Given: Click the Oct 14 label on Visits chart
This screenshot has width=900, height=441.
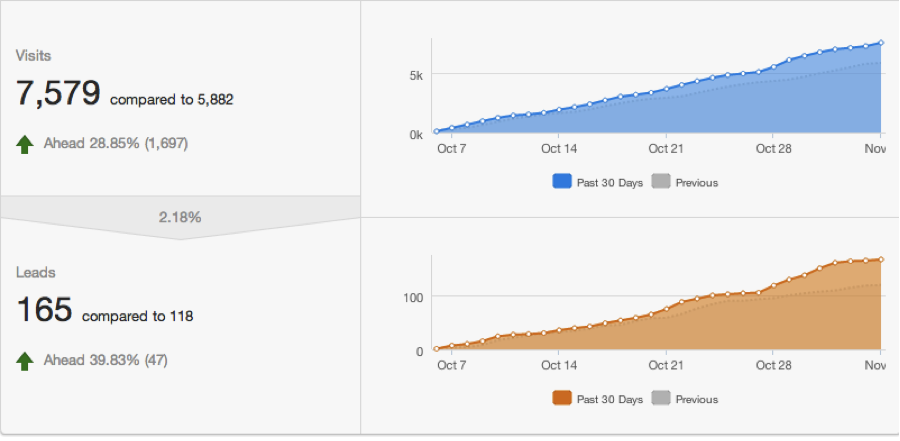Looking at the screenshot, I should click(x=558, y=149).
